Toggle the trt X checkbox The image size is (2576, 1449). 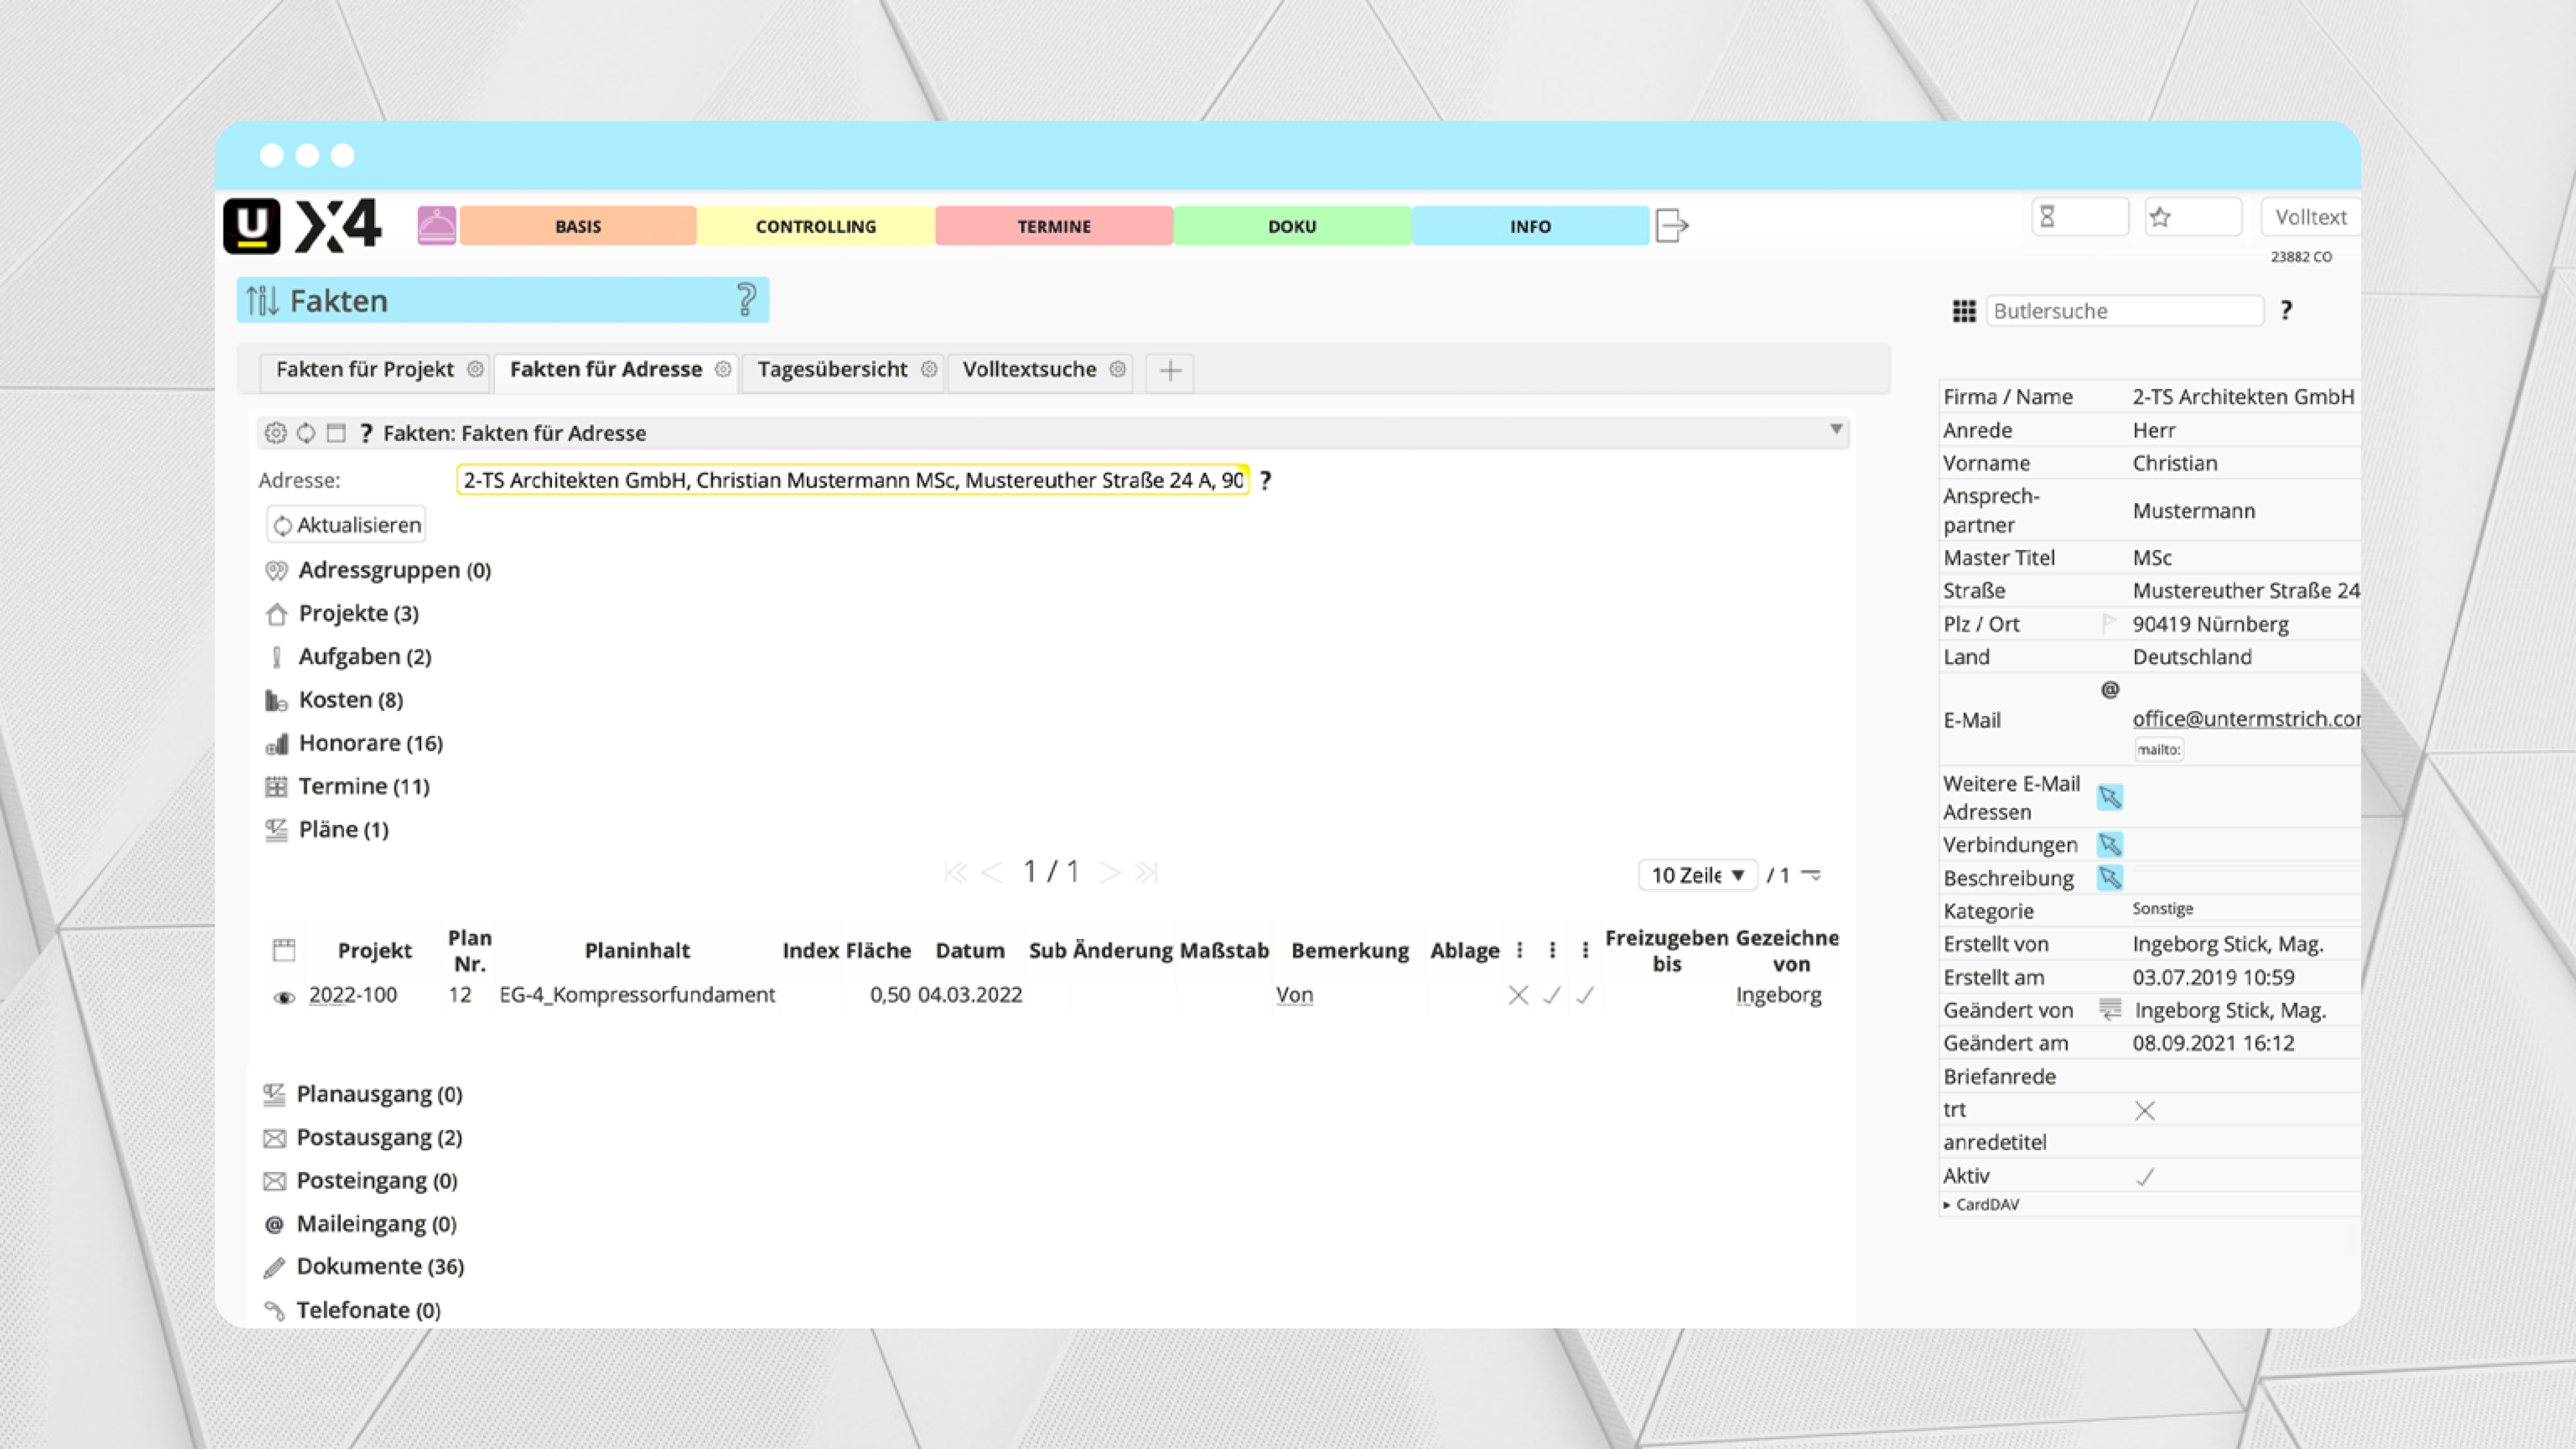[x=2144, y=1110]
